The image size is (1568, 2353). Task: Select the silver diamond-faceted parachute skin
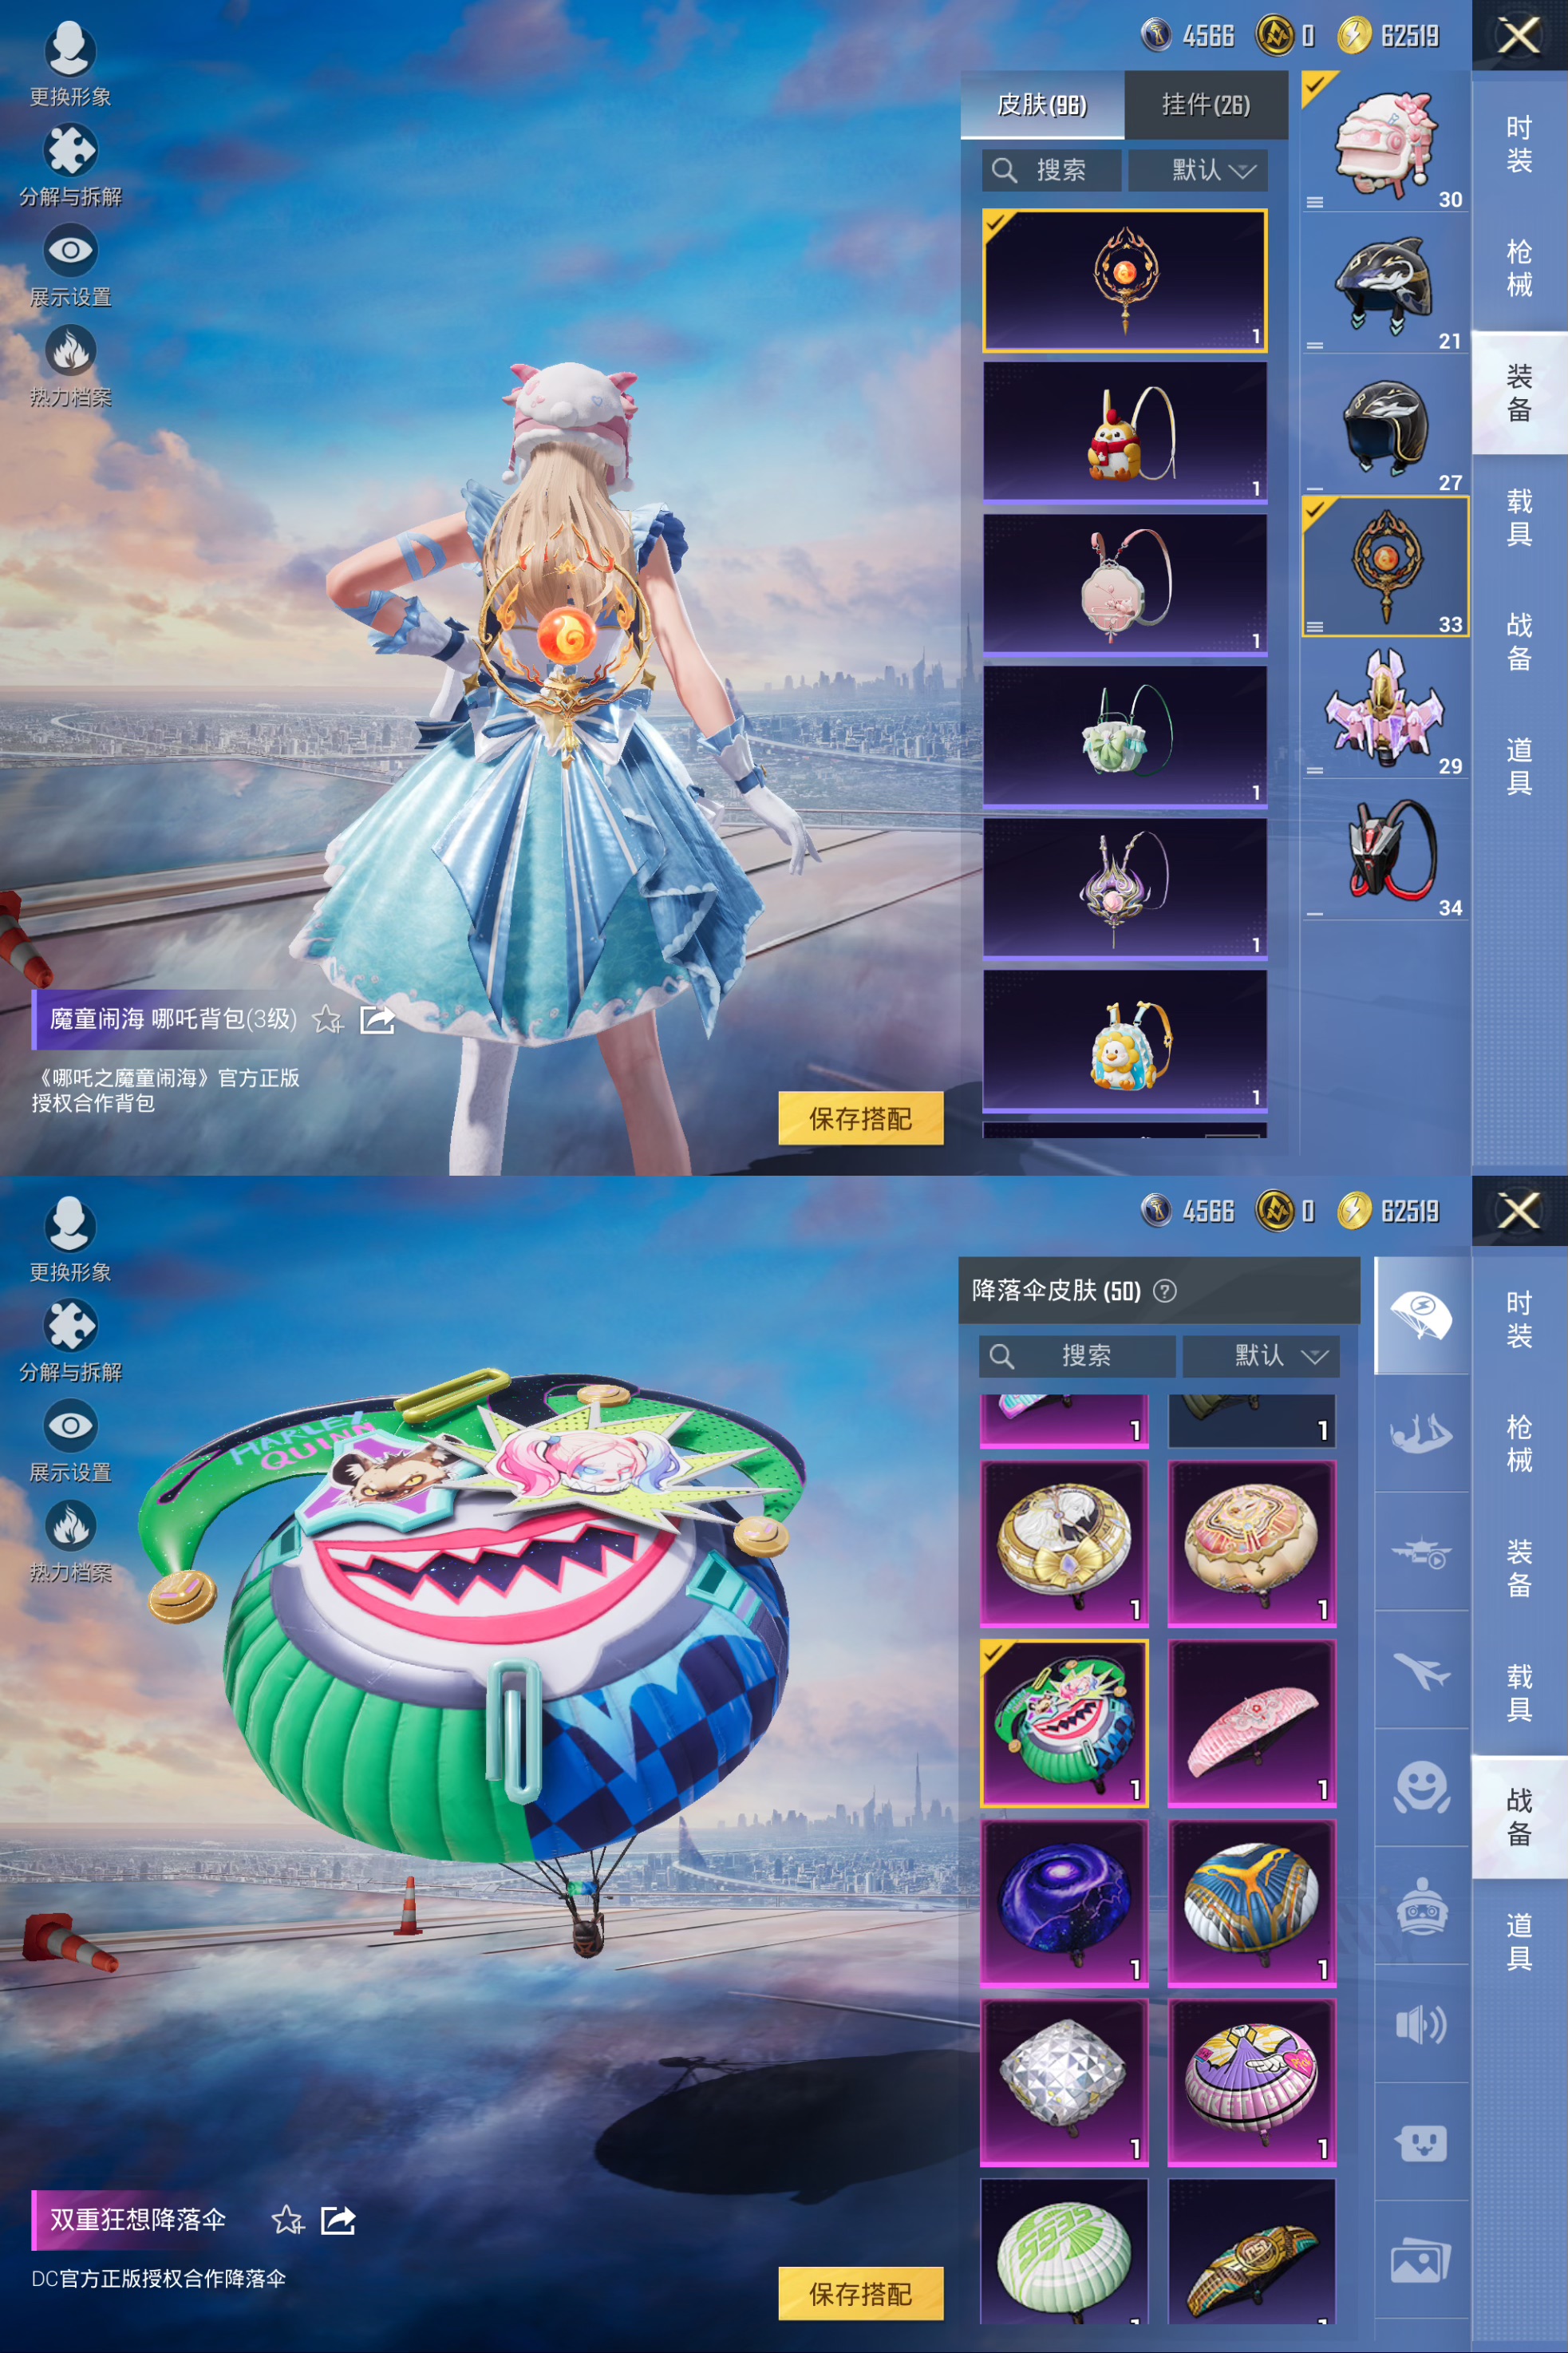pos(1064,2083)
